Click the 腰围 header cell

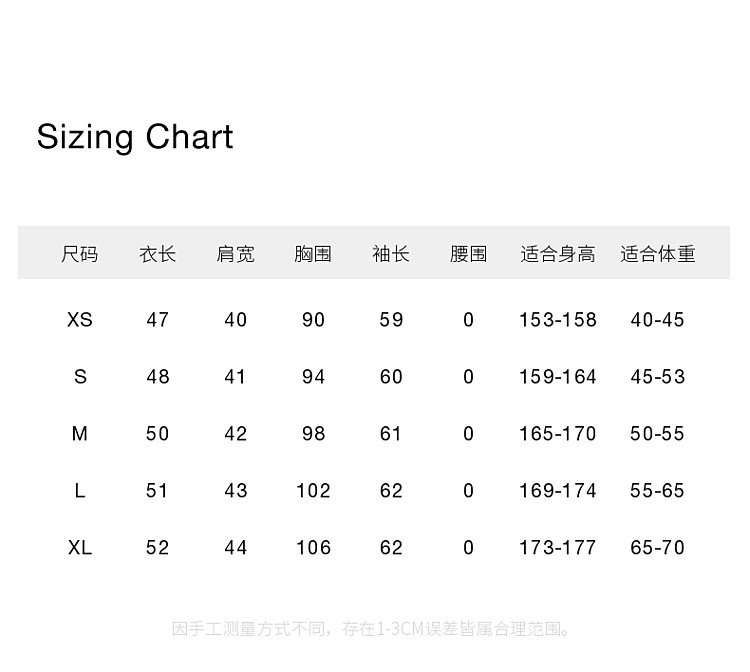[x=468, y=254]
